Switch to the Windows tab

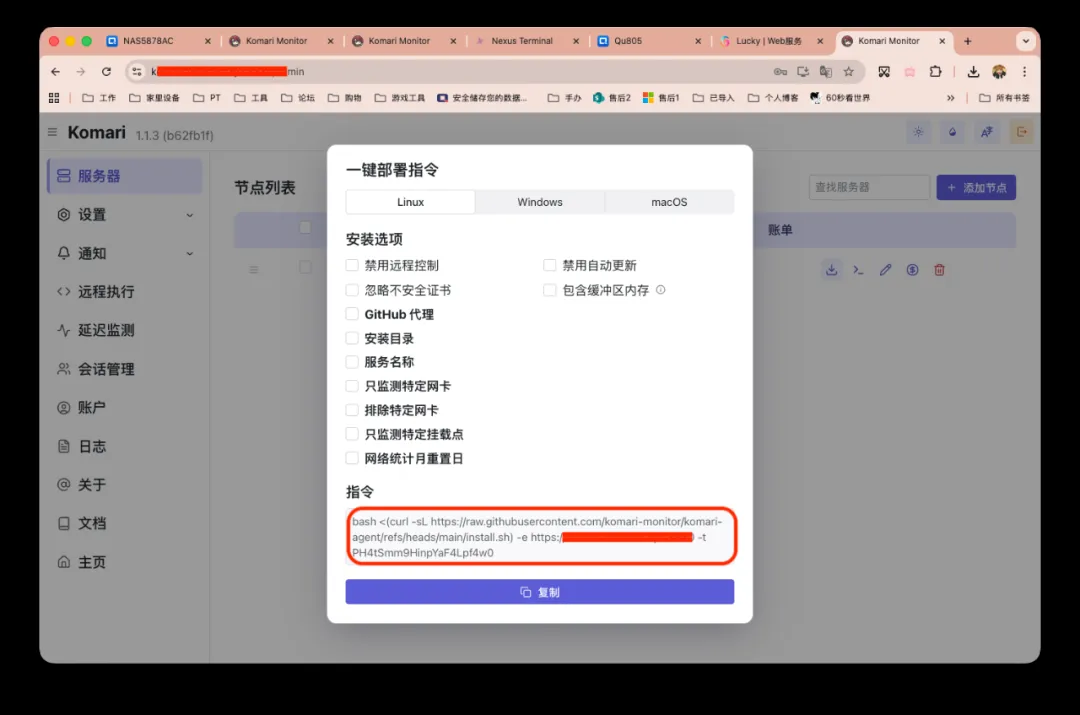tap(540, 202)
